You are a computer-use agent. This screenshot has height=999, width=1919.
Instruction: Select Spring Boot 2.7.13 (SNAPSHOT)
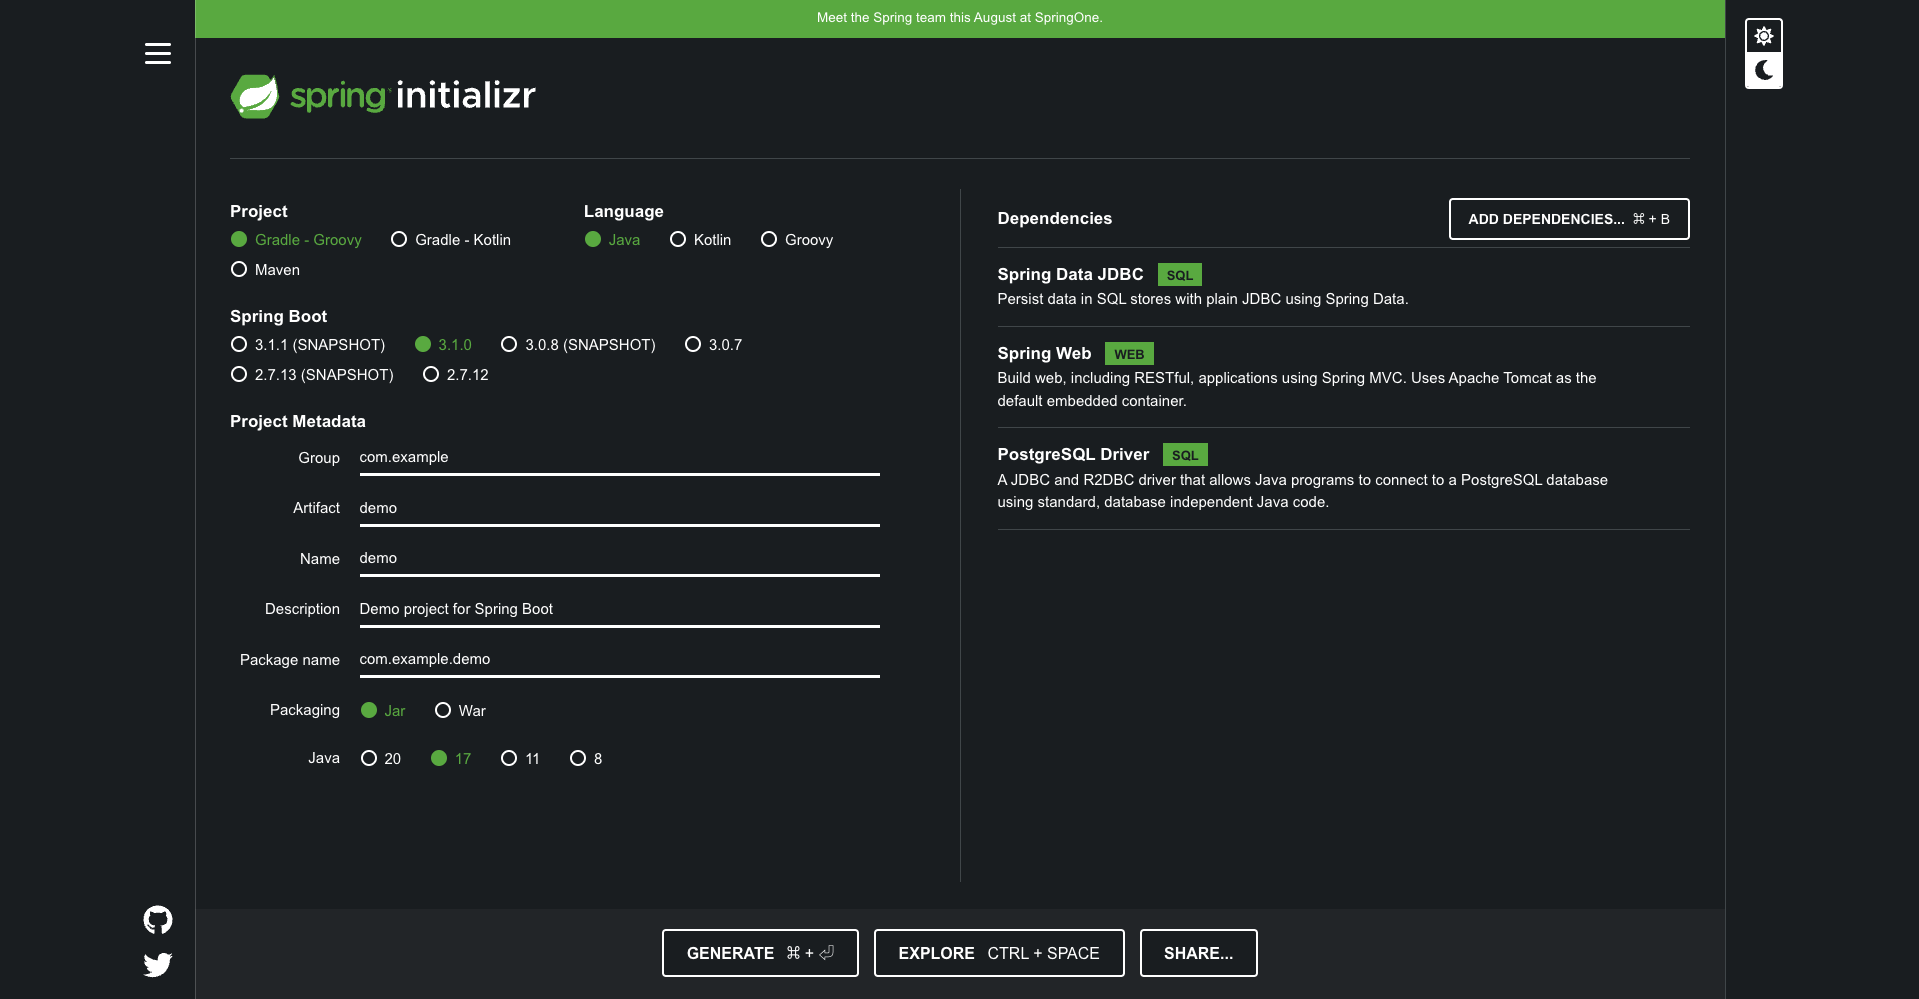tap(312, 375)
